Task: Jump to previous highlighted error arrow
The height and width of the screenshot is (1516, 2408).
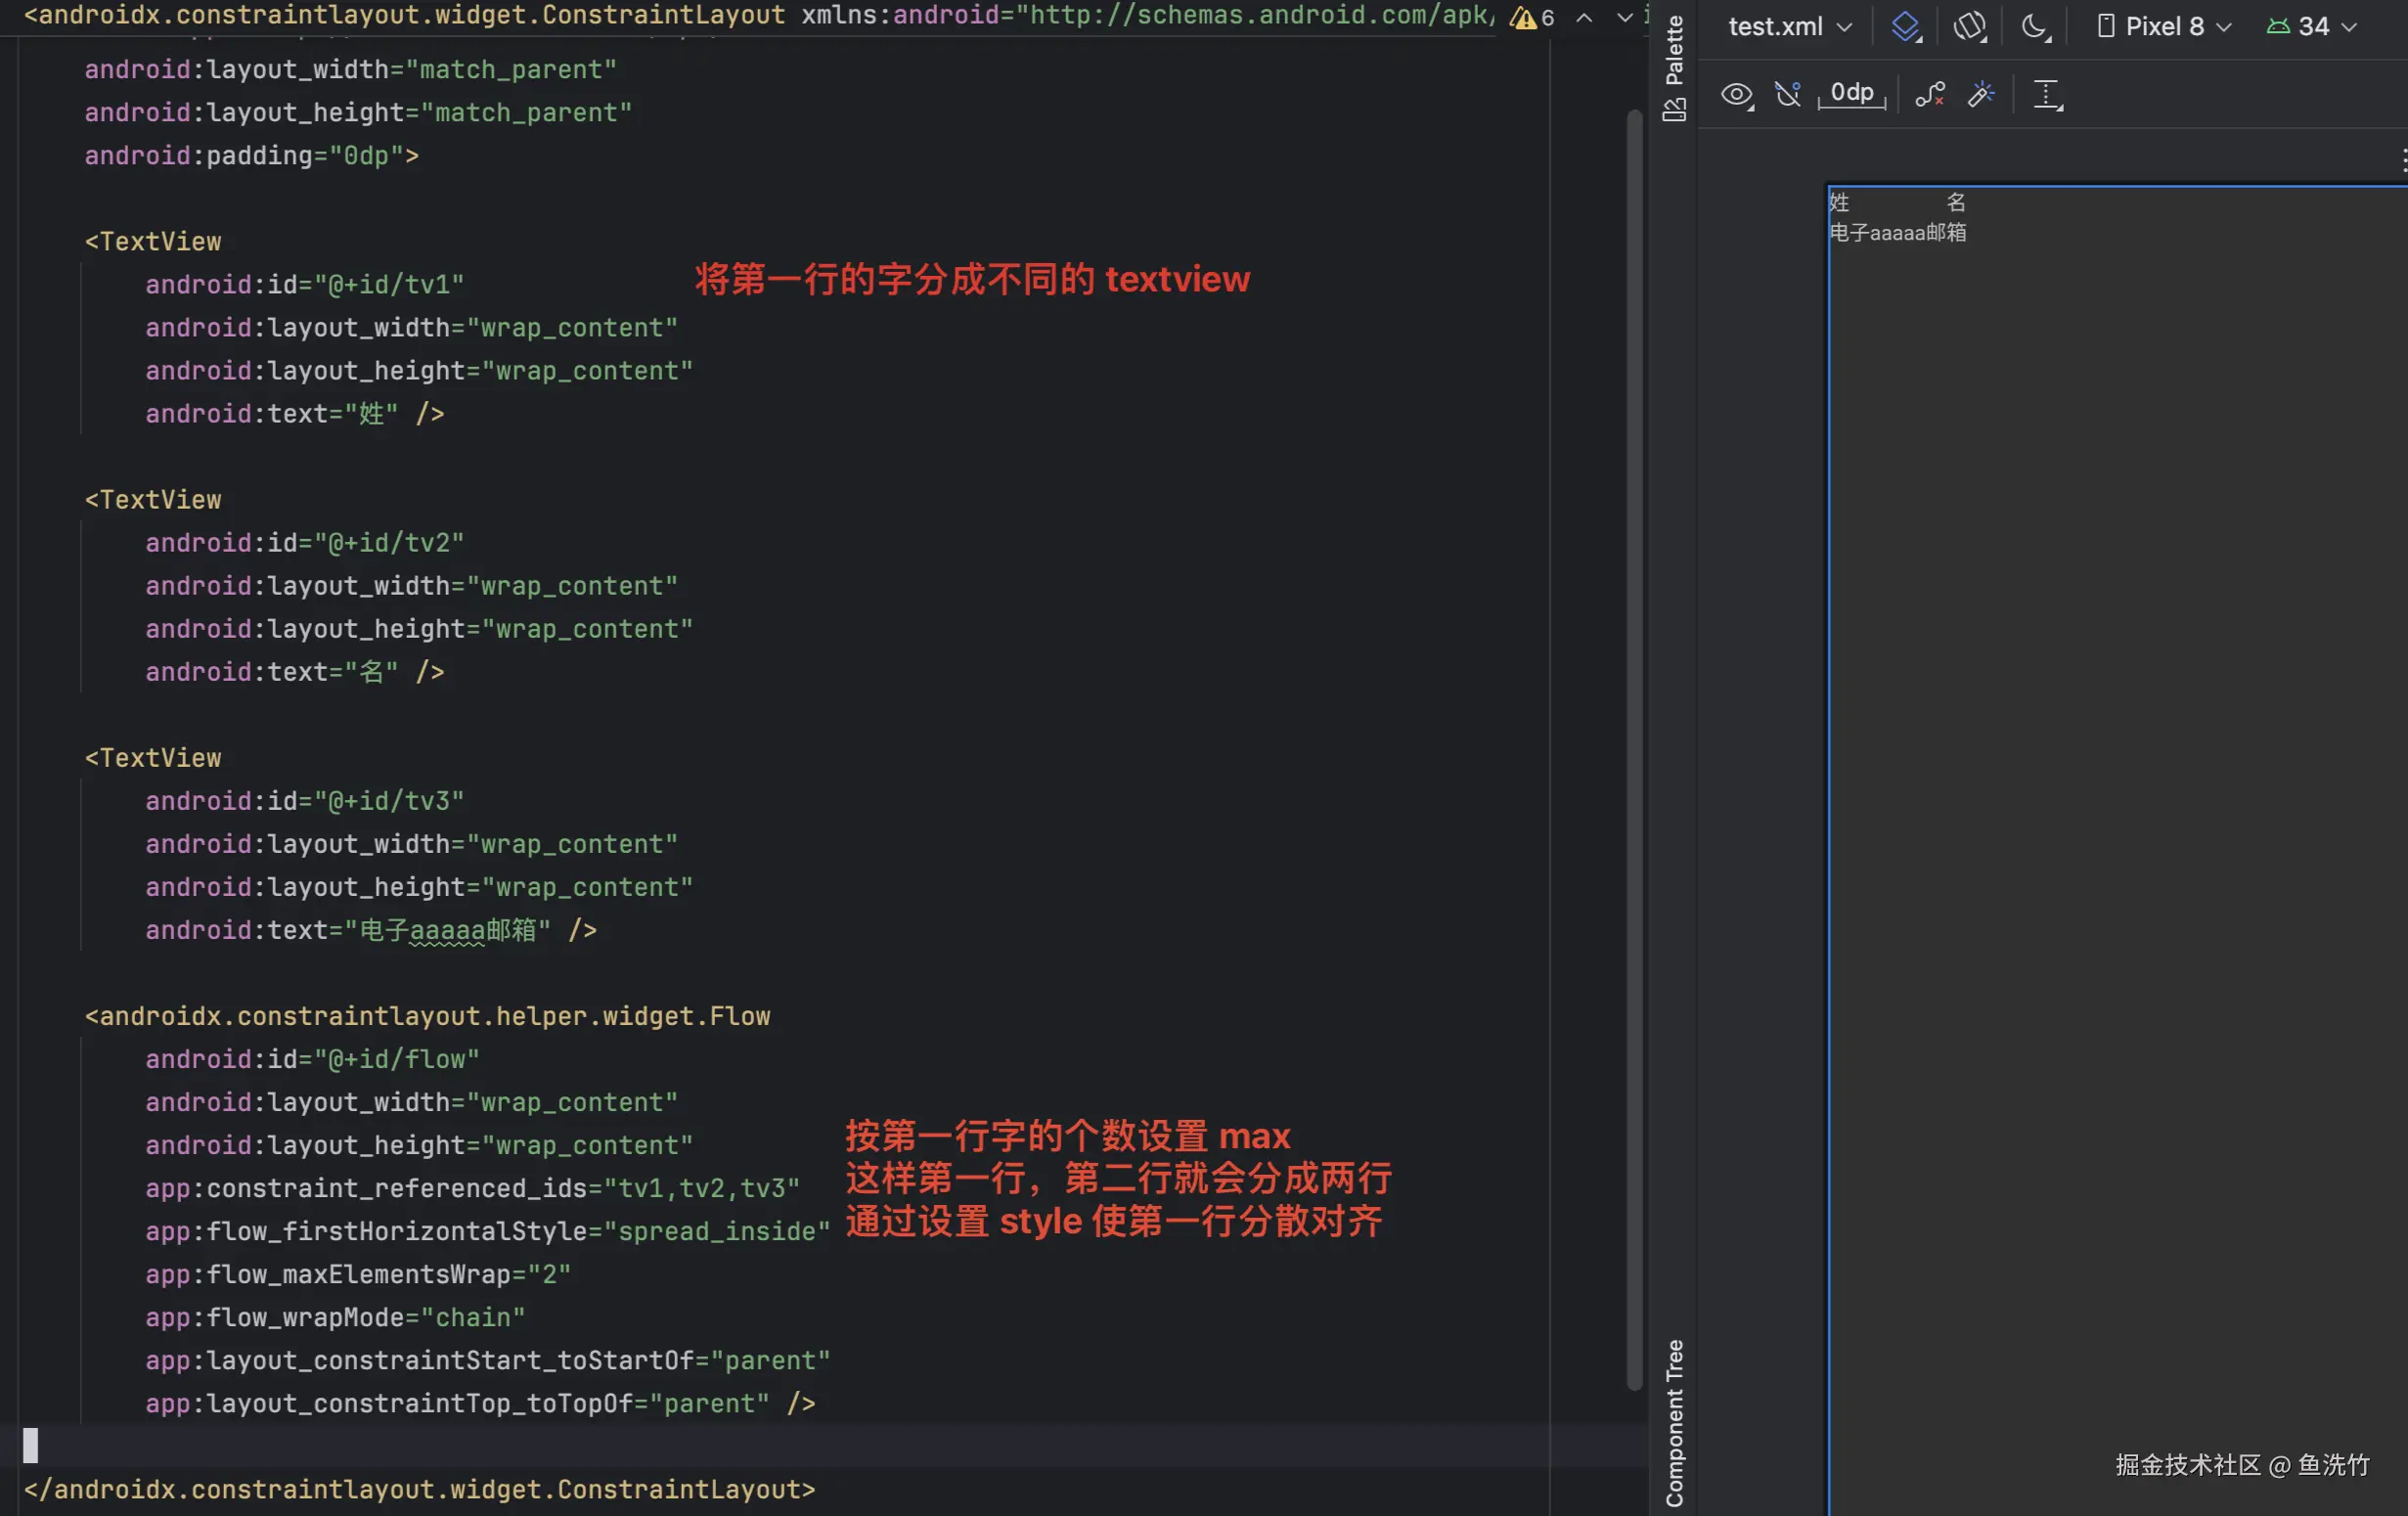Action: [x=1584, y=17]
